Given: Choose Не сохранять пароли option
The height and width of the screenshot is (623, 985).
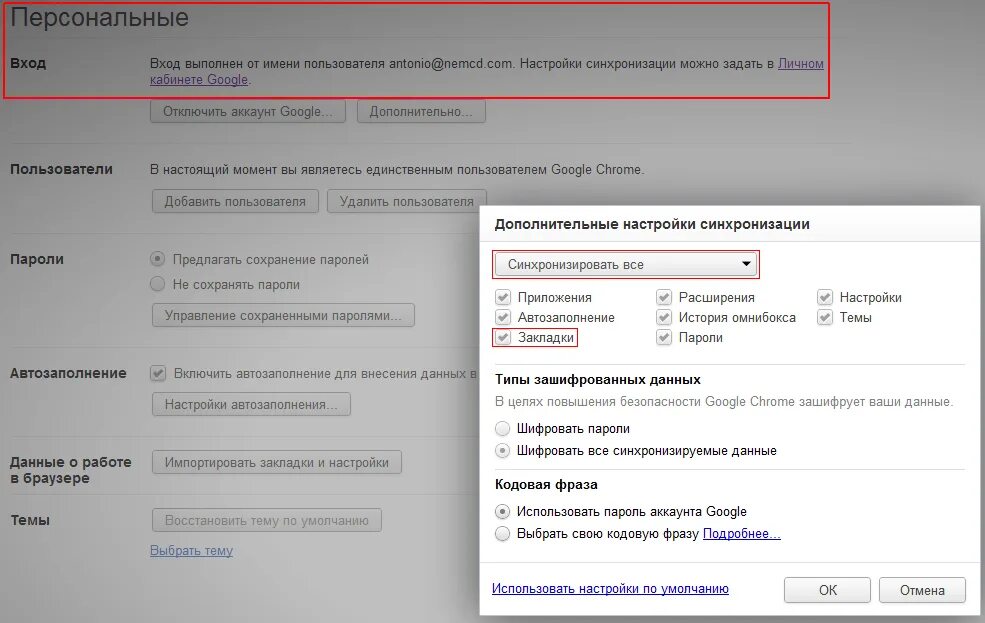Looking at the screenshot, I should (157, 284).
